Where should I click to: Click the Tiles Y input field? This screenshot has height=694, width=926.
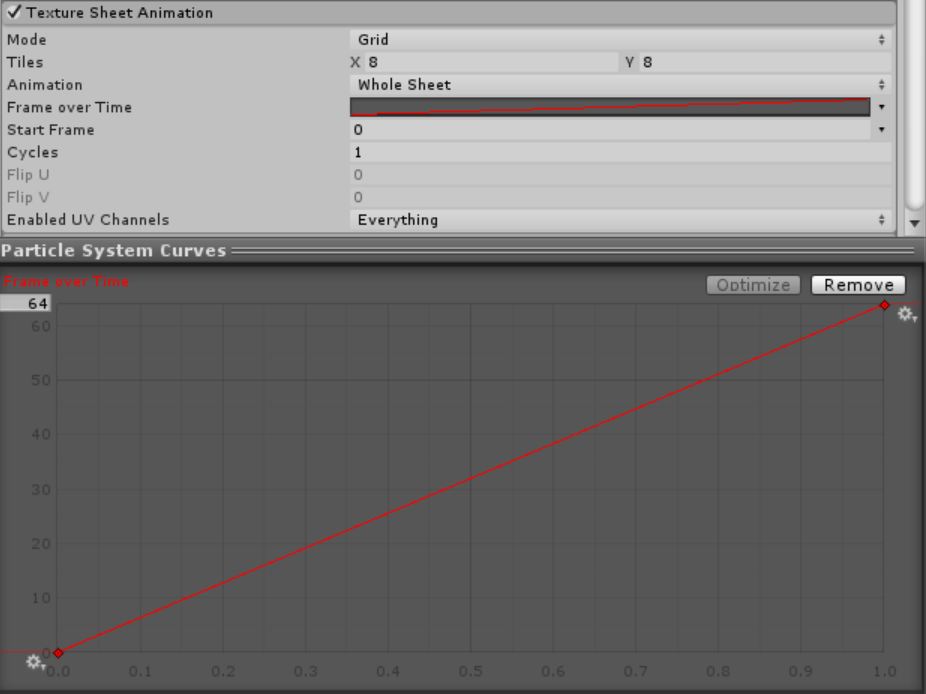click(x=765, y=62)
